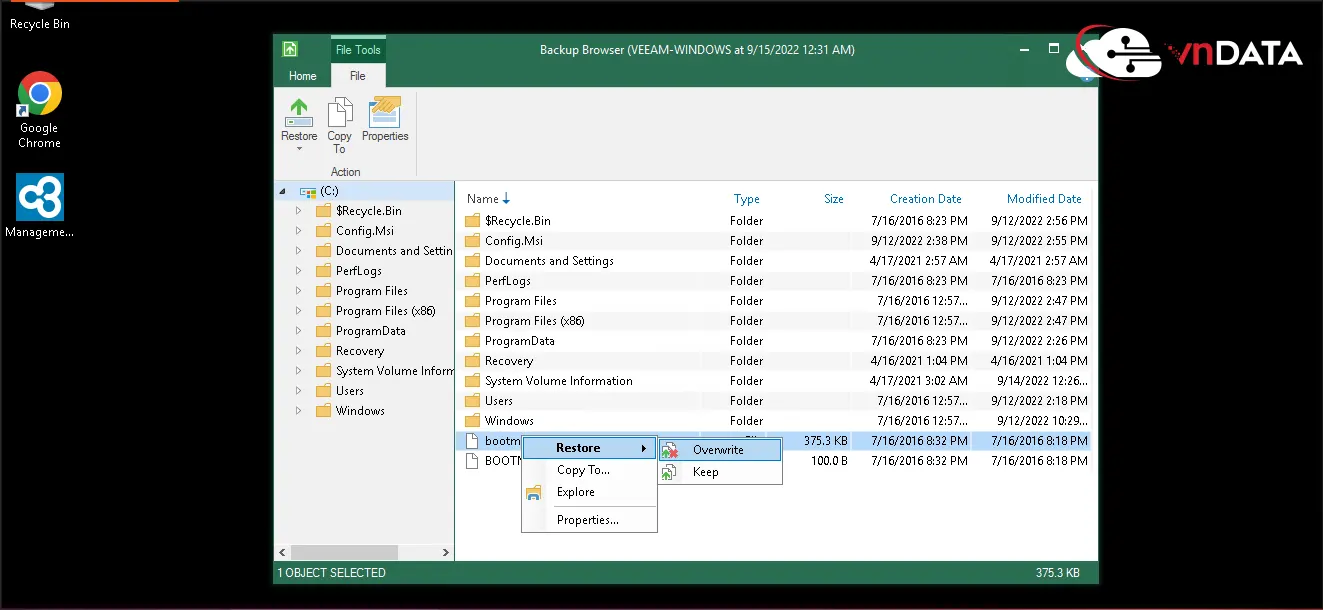Select Config.Msi folder icon in the file list
Screen dimensions: 1323x610
(x=473, y=241)
